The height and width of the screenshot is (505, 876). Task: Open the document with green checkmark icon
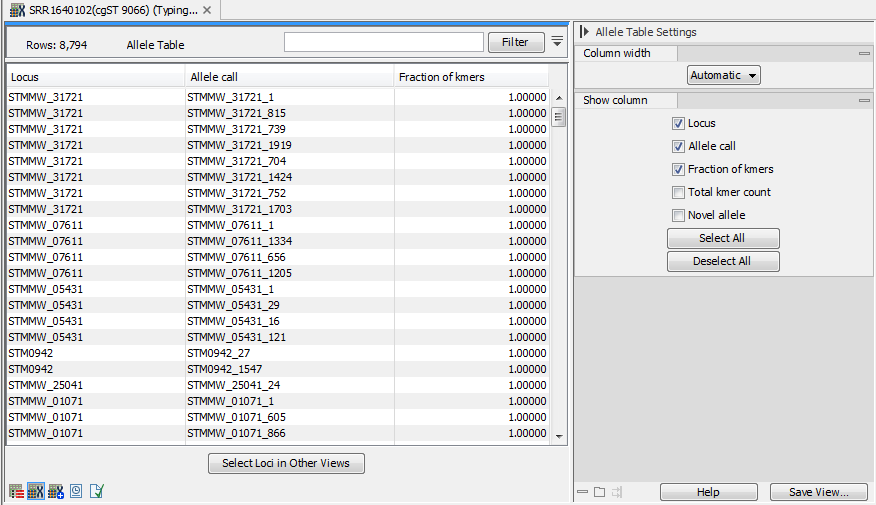96,491
